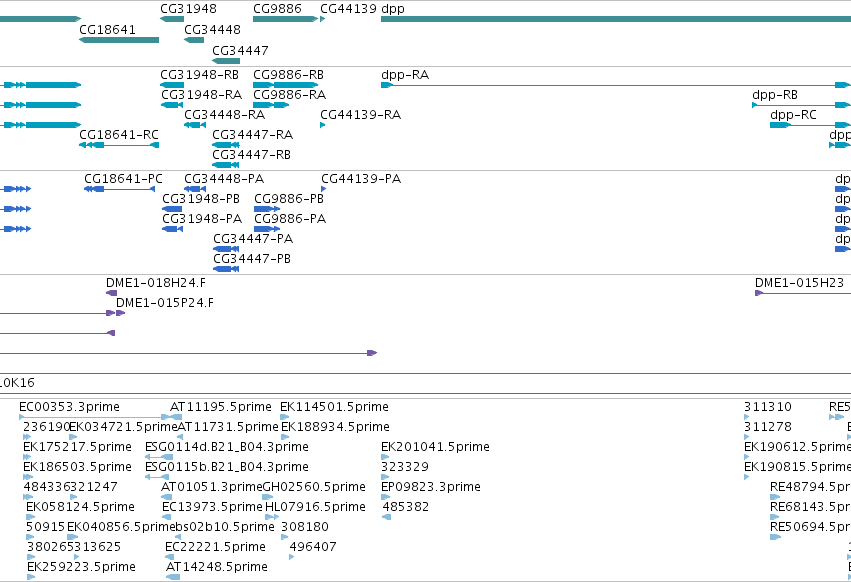Open protein CG34447-PA label
Viewport: 851px width, 582px height.
(253, 239)
